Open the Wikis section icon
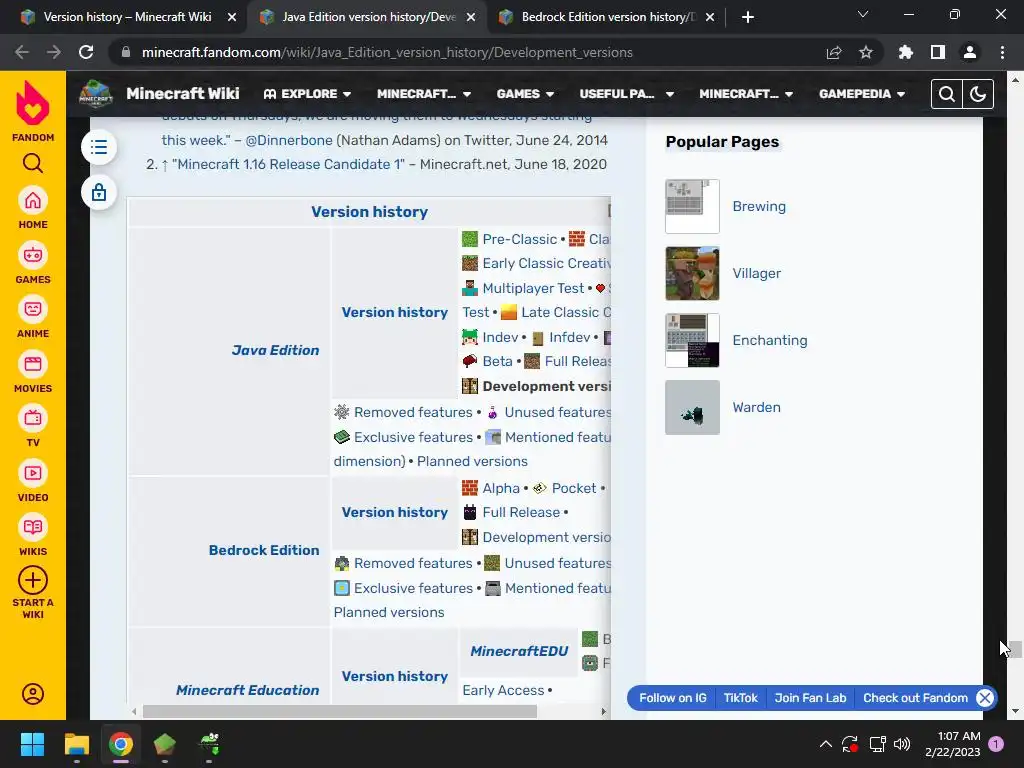Screen dimensions: 1024x768 point(33,528)
